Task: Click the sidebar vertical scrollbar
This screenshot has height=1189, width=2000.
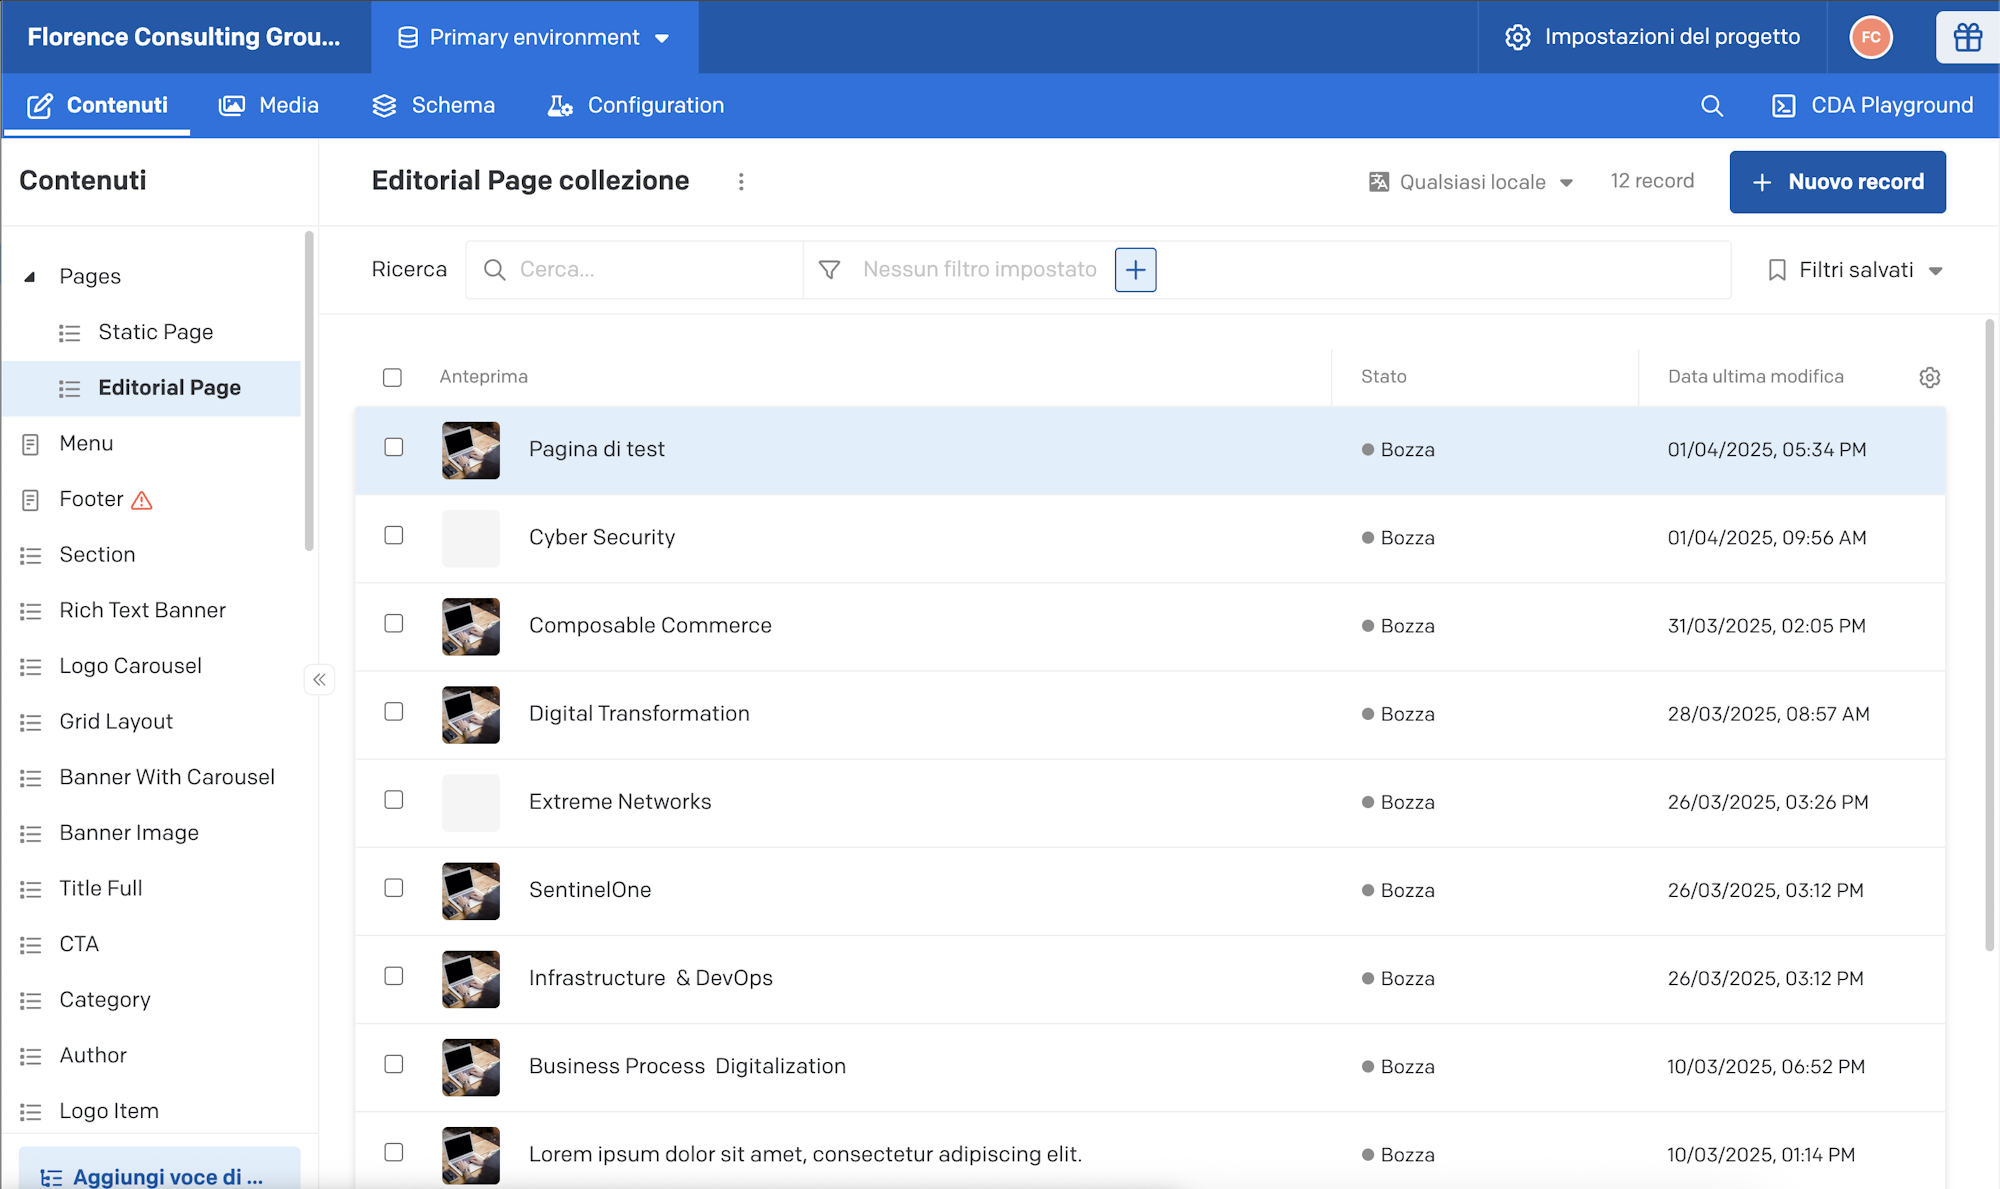Action: (x=309, y=390)
